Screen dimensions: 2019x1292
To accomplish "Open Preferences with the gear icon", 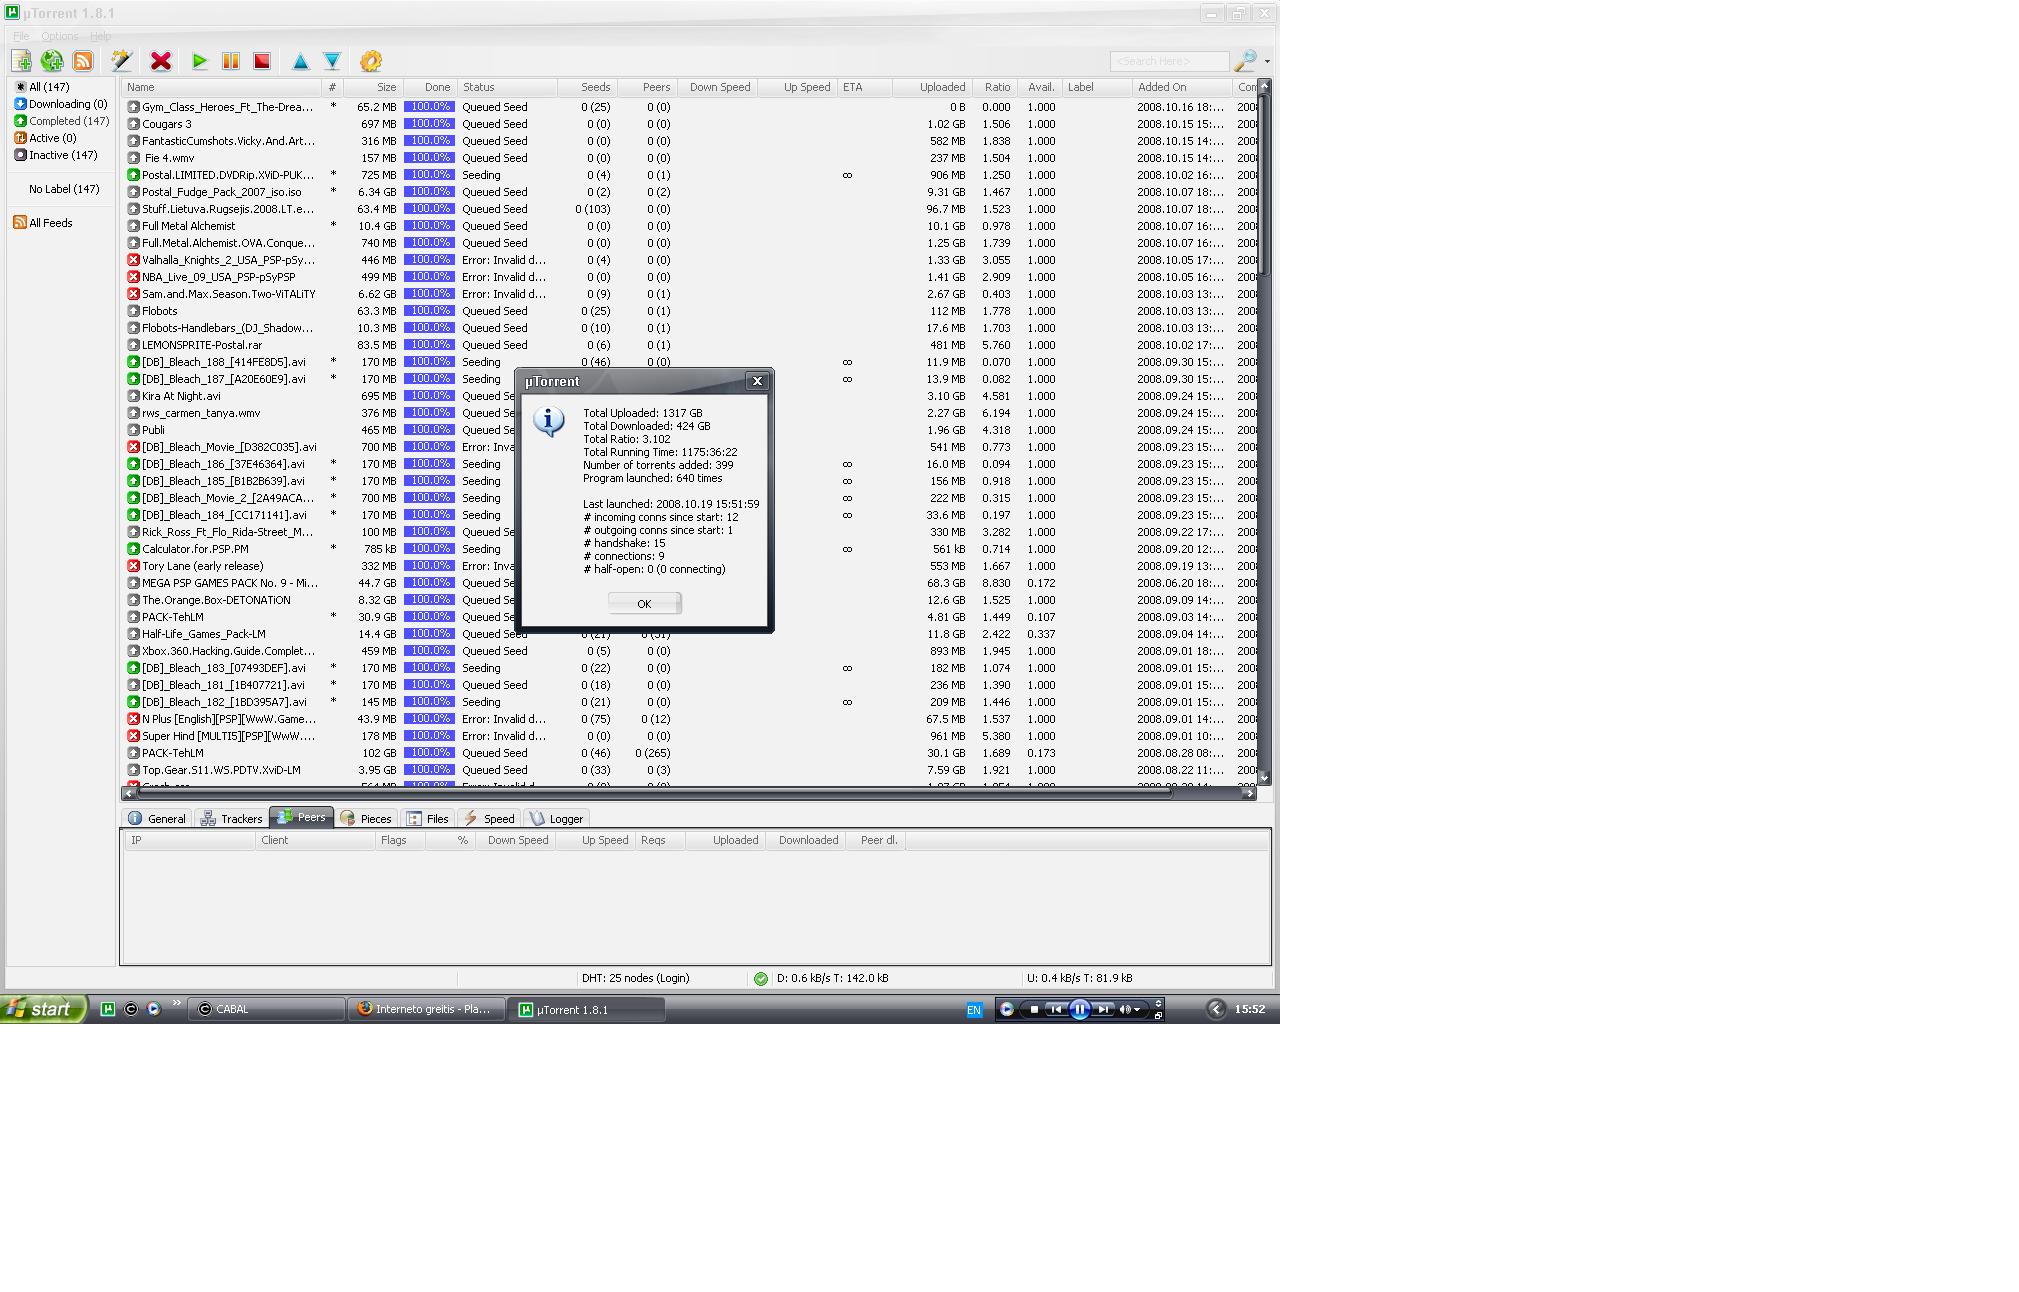I will (x=371, y=61).
